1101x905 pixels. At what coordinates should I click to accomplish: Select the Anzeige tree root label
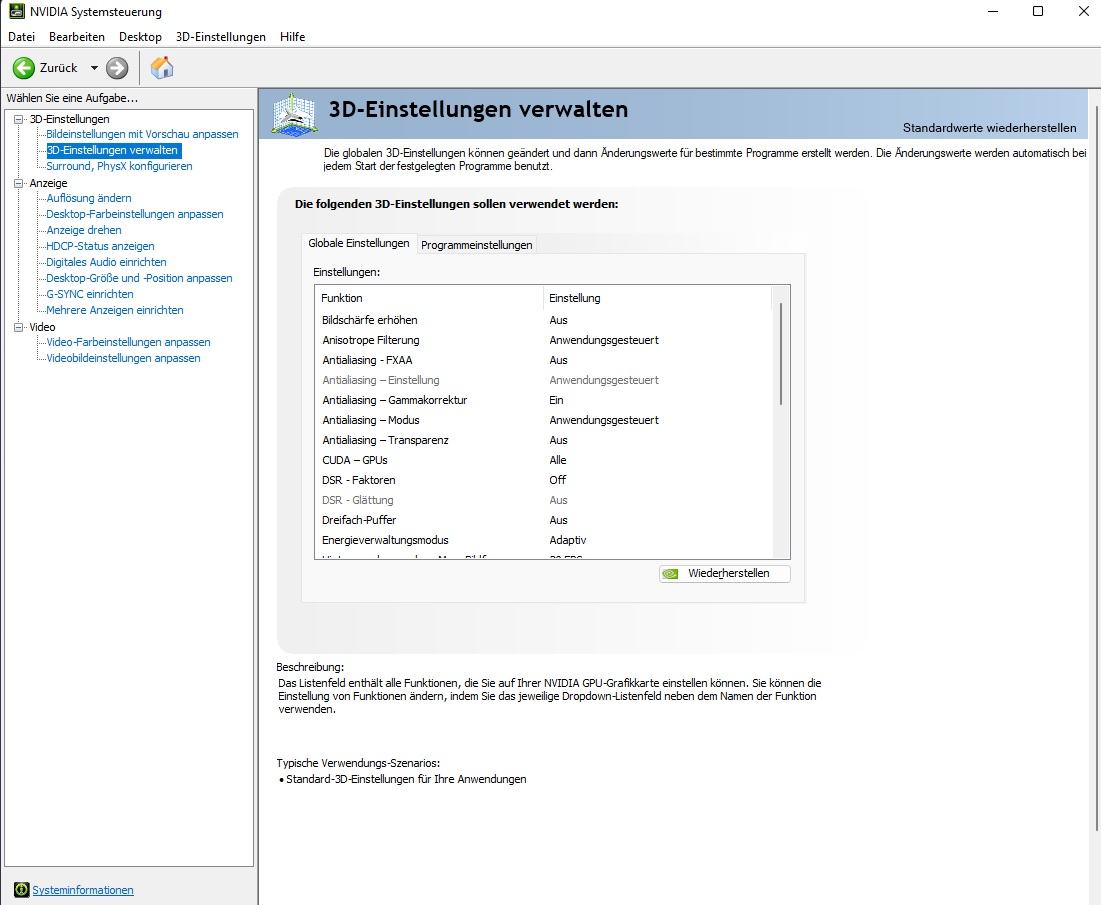[x=48, y=183]
